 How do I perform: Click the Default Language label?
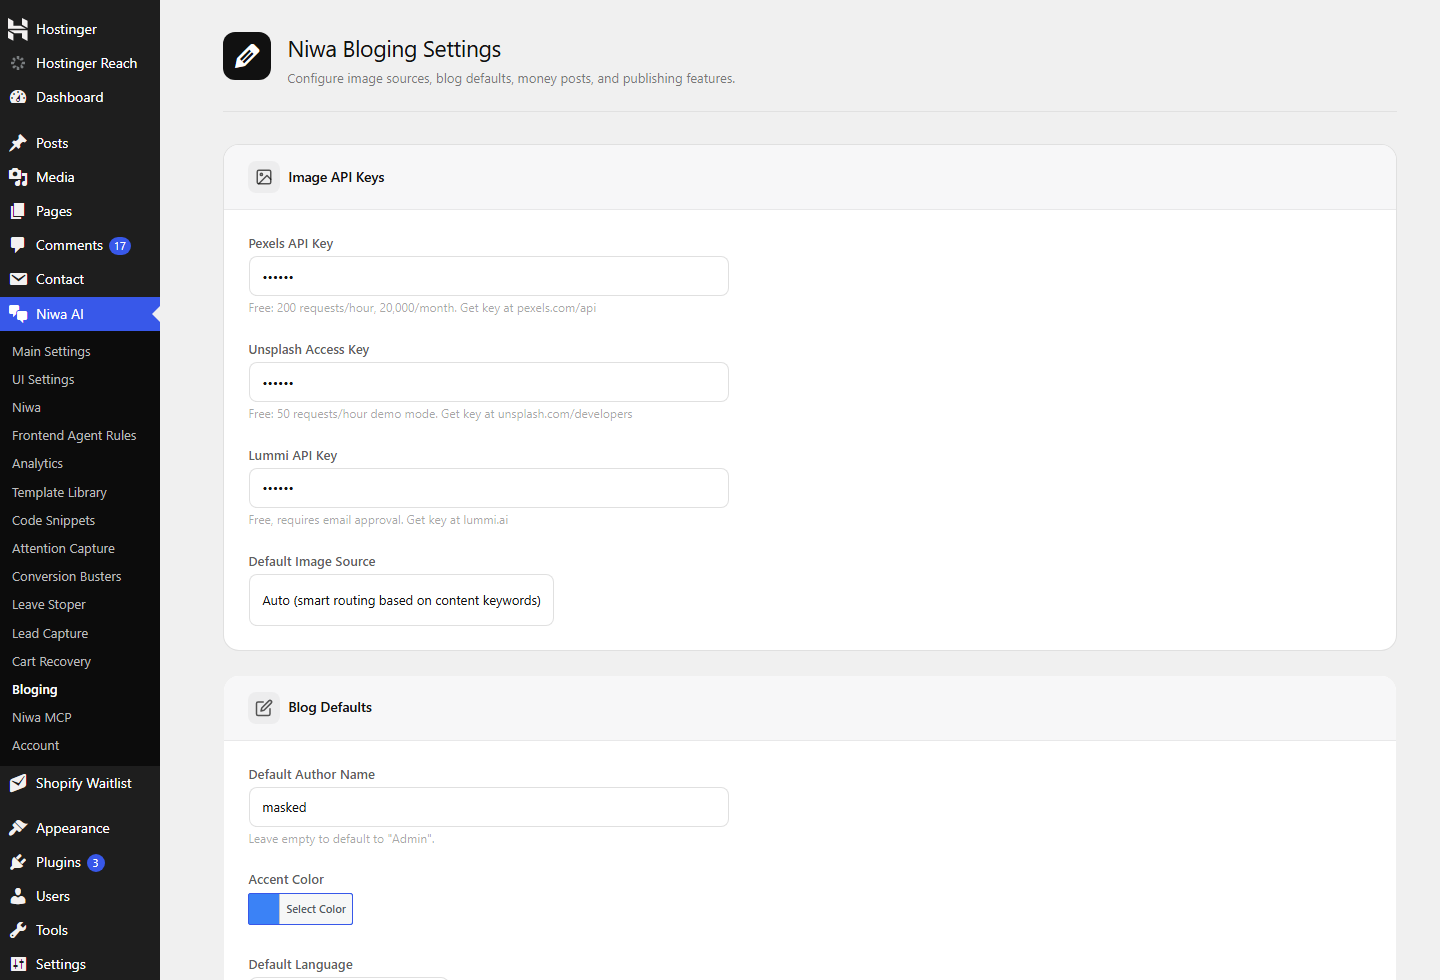(x=300, y=965)
